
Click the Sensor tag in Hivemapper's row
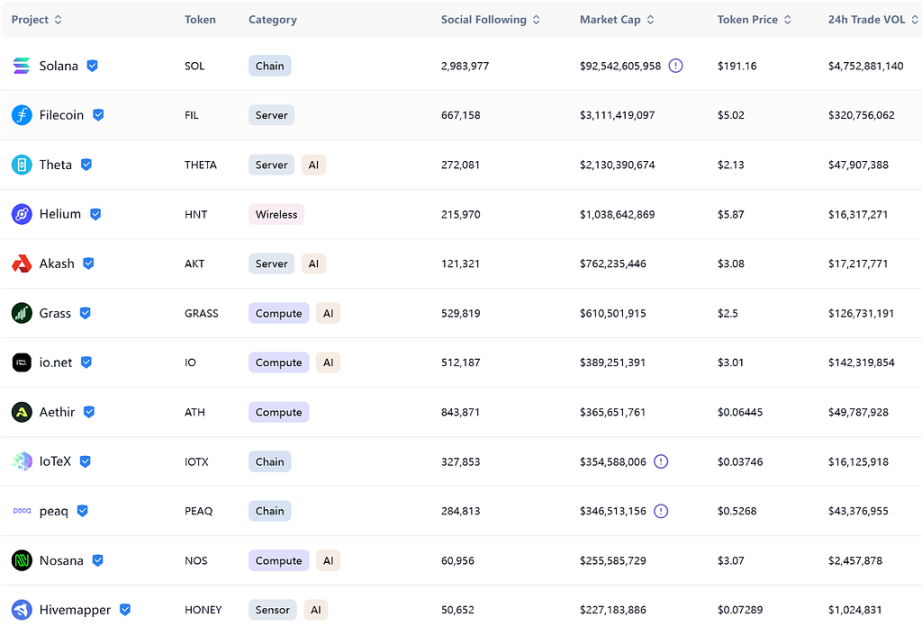coord(273,610)
